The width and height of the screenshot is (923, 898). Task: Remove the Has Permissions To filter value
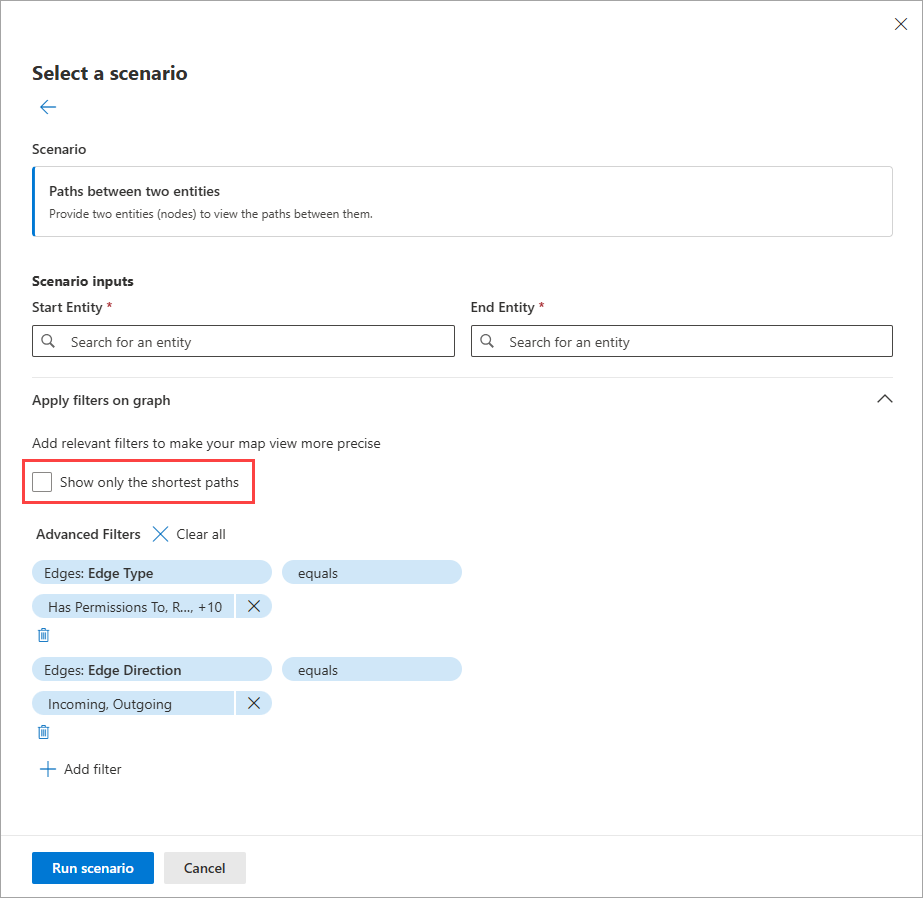click(254, 606)
